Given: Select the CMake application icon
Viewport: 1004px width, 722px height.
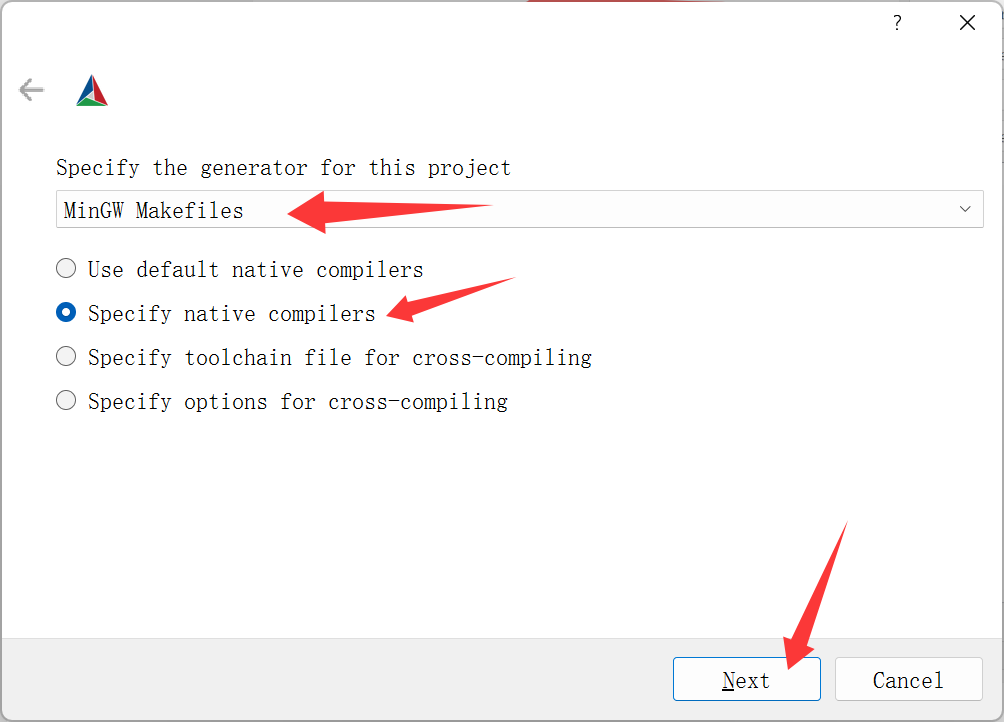Looking at the screenshot, I should point(91,89).
